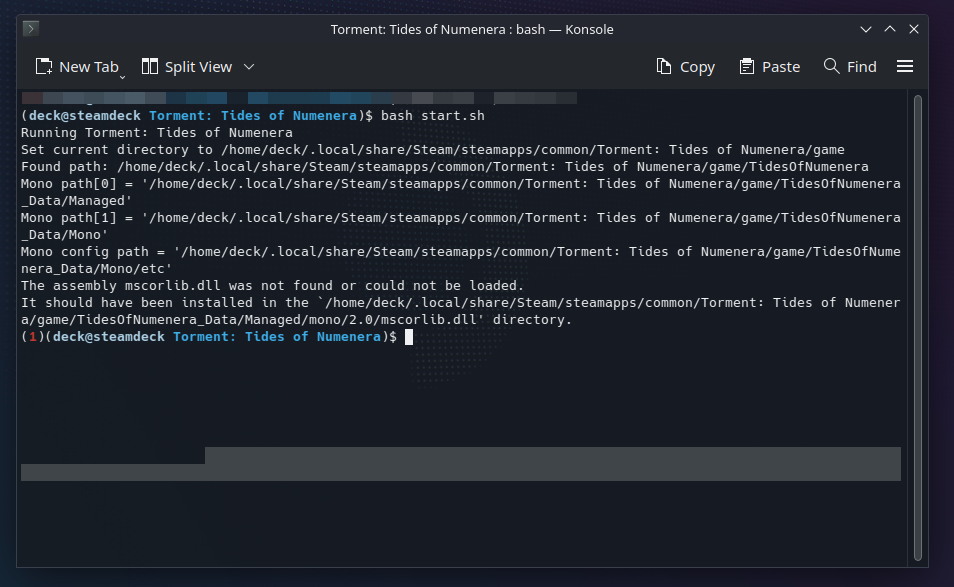Click 'The assembly mscorlib.dll was not found' line
The width and height of the screenshot is (954, 587).
(x=273, y=286)
